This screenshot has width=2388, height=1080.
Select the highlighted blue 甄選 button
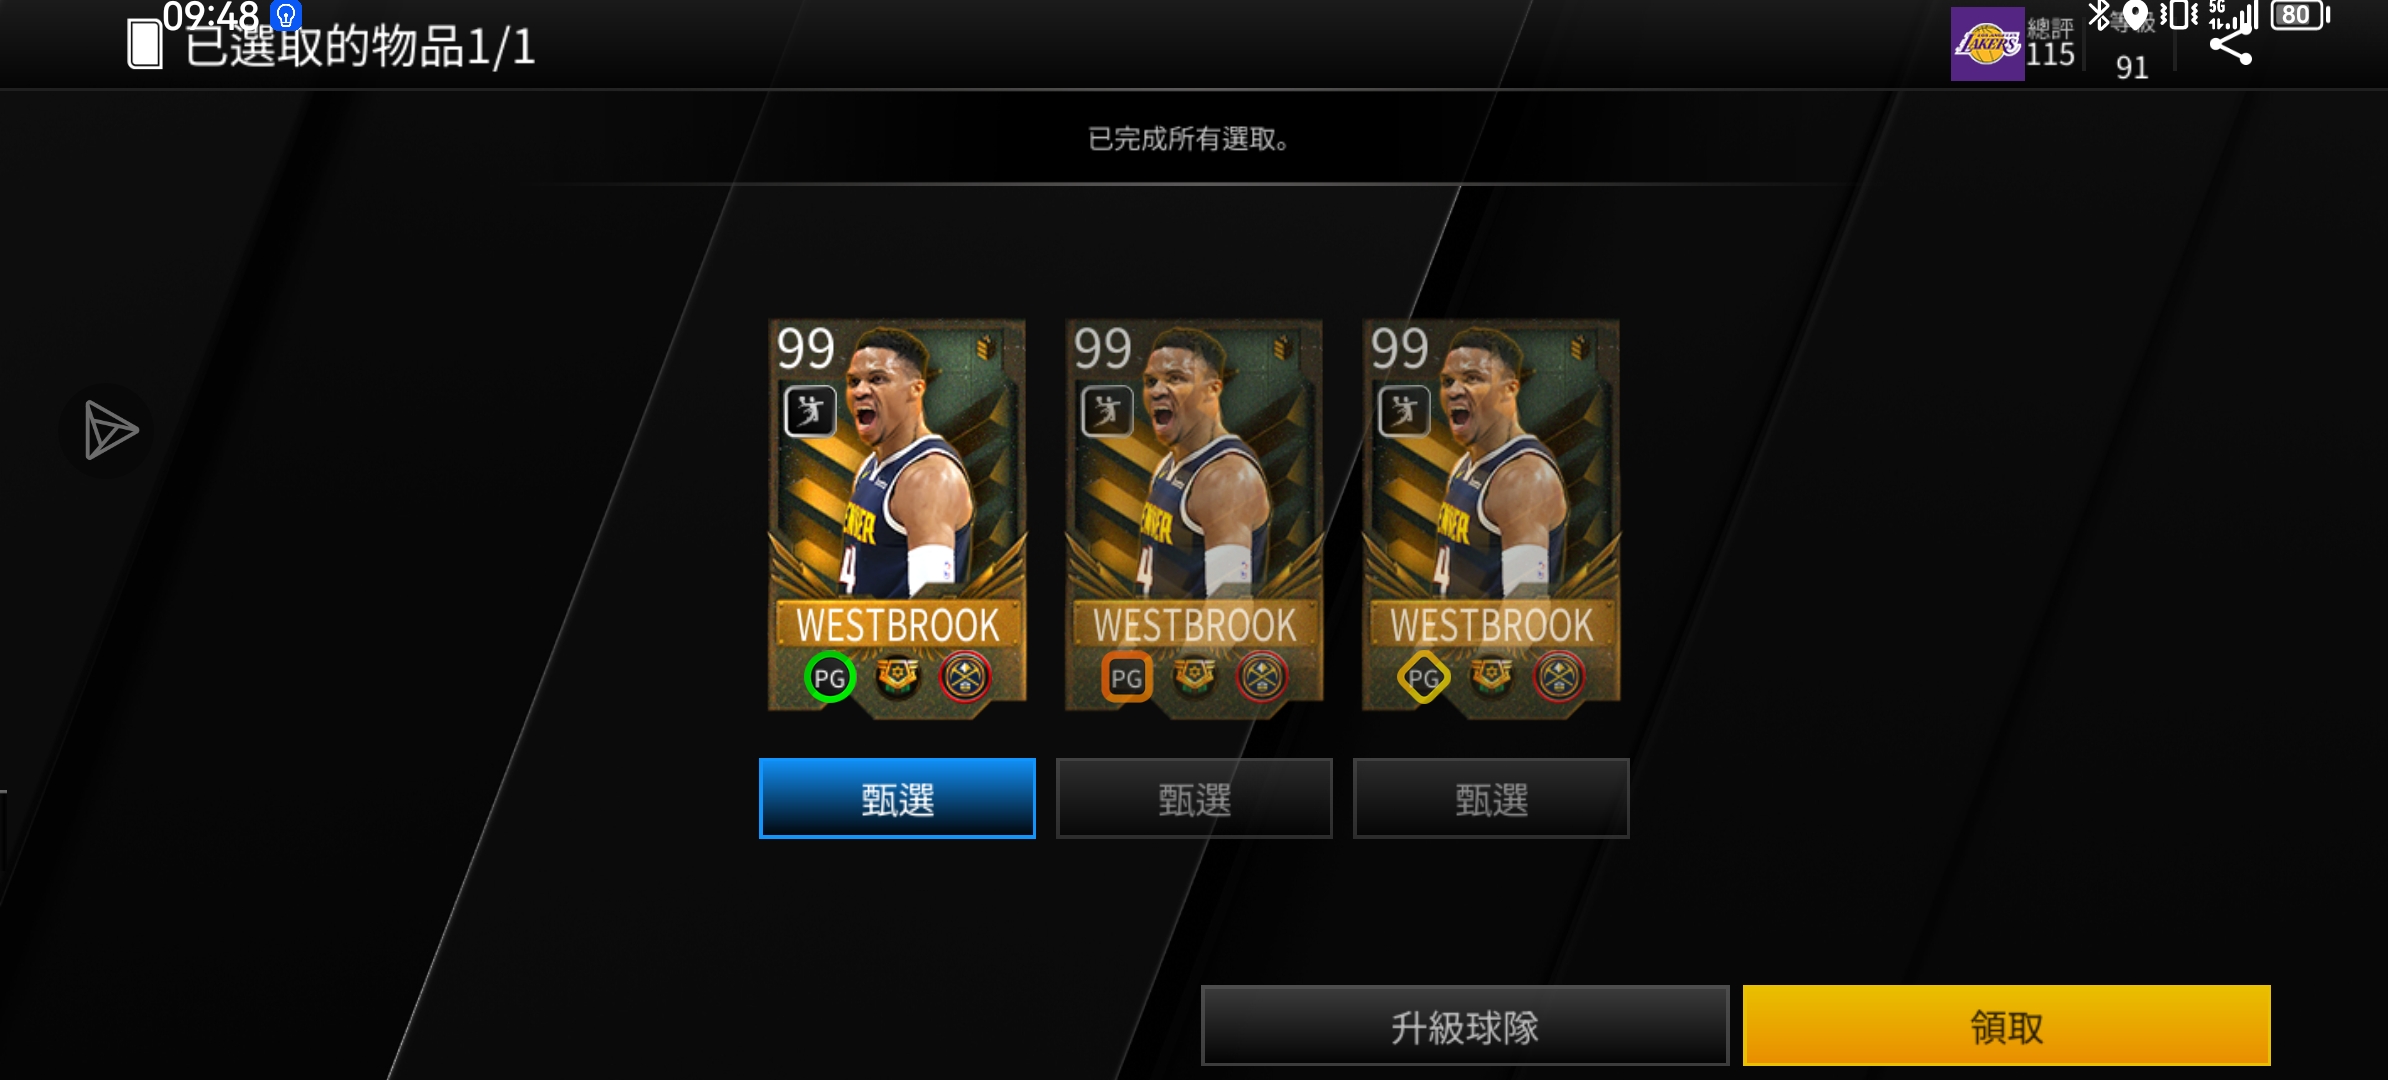coord(897,798)
